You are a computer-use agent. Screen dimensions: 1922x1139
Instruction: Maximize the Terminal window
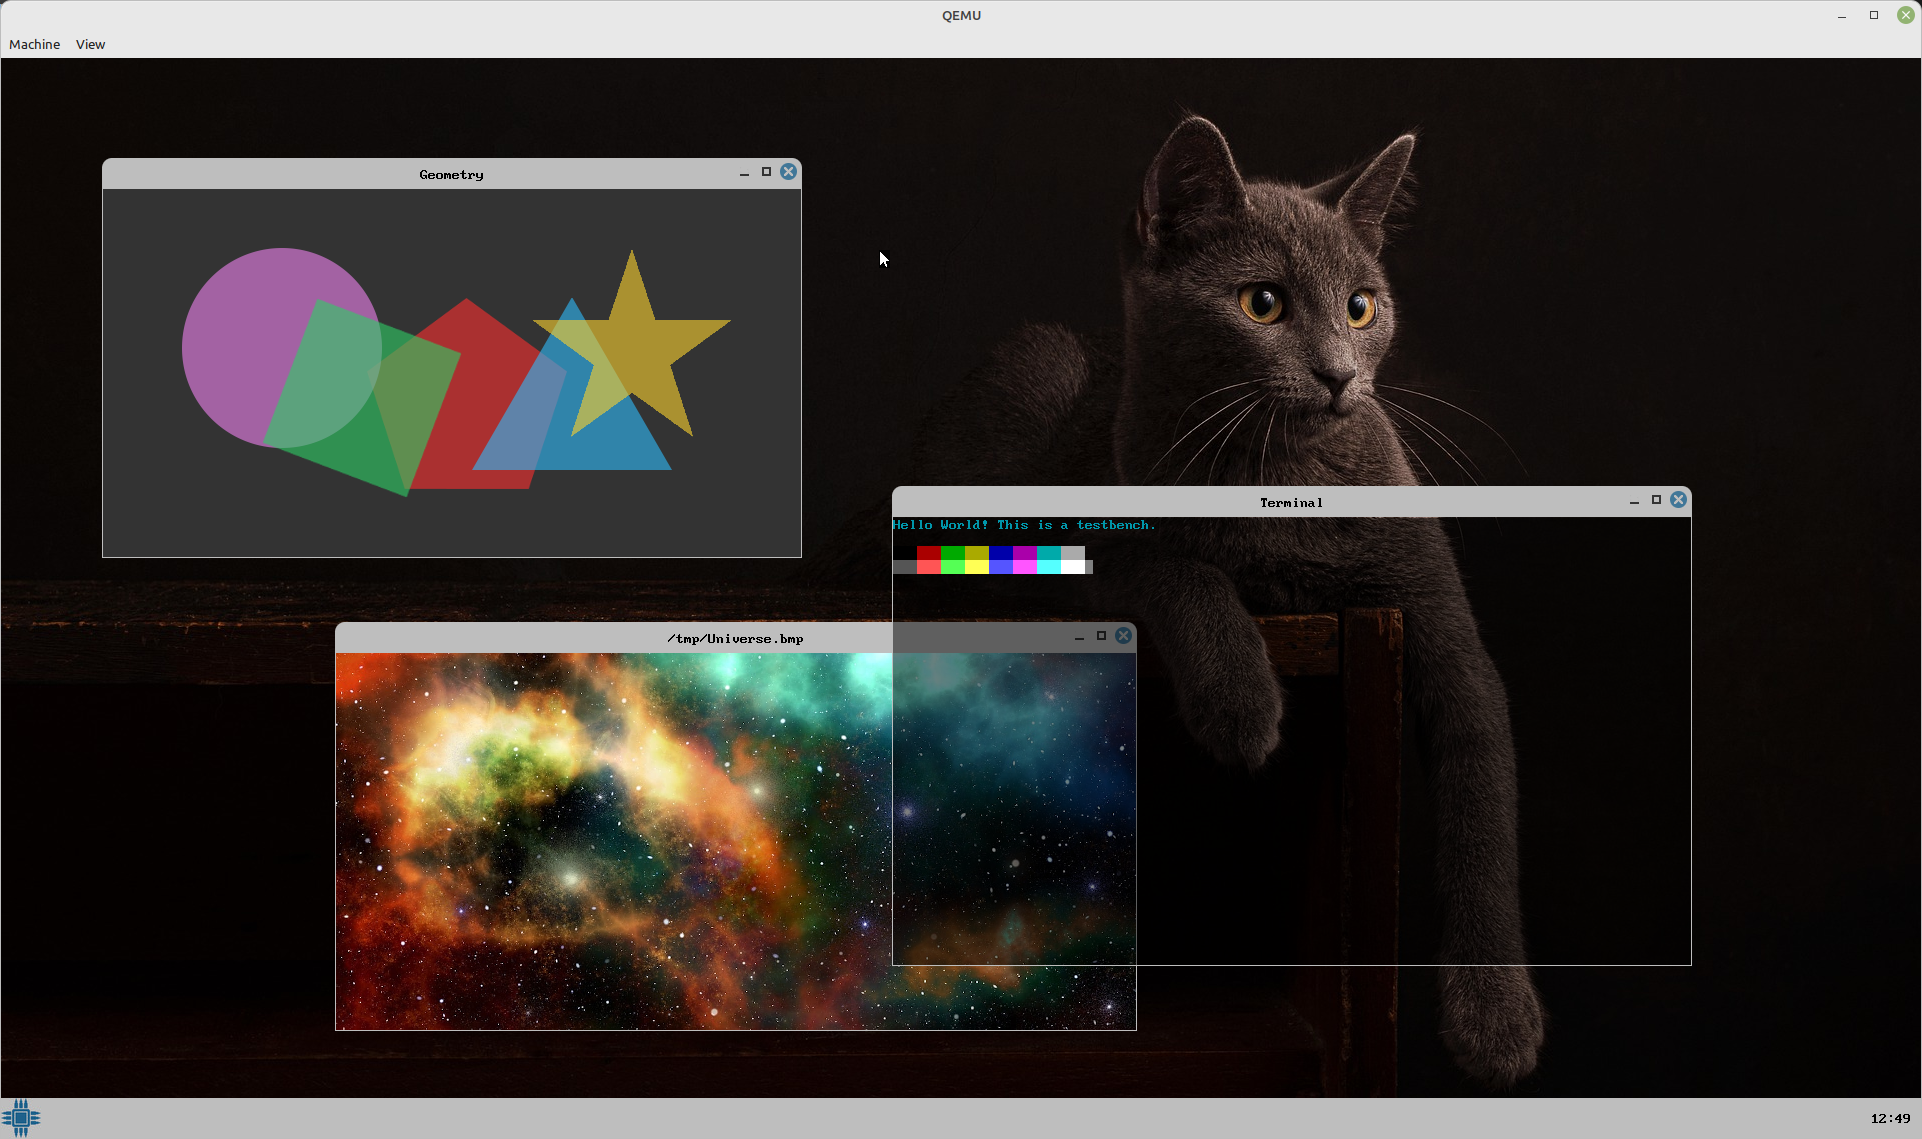point(1656,500)
